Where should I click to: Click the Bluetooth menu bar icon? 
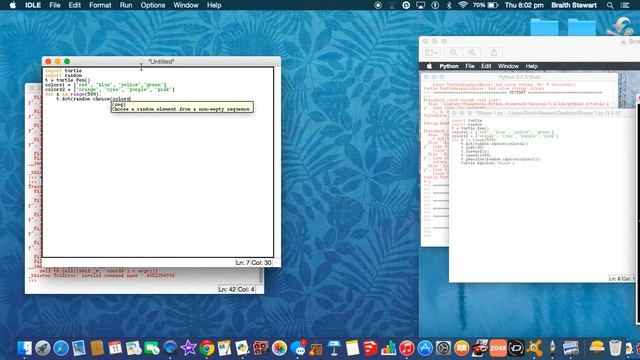click(x=449, y=5)
